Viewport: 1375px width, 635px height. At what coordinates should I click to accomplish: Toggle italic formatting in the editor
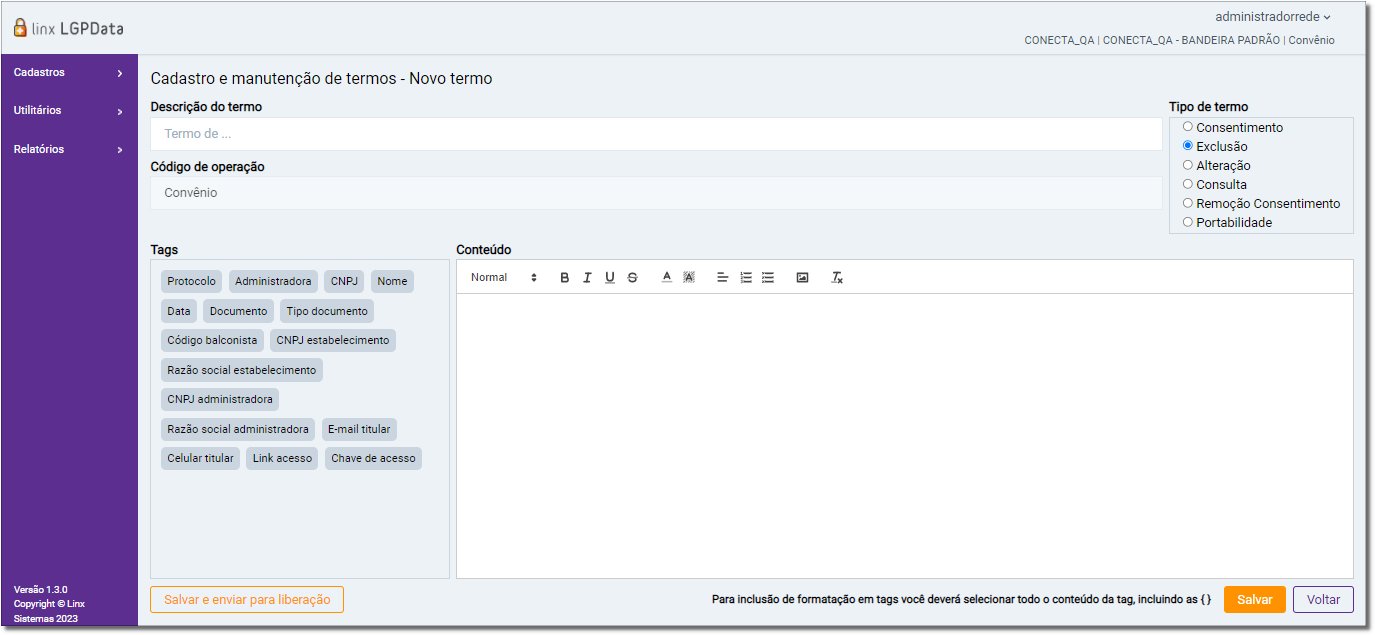coord(587,278)
